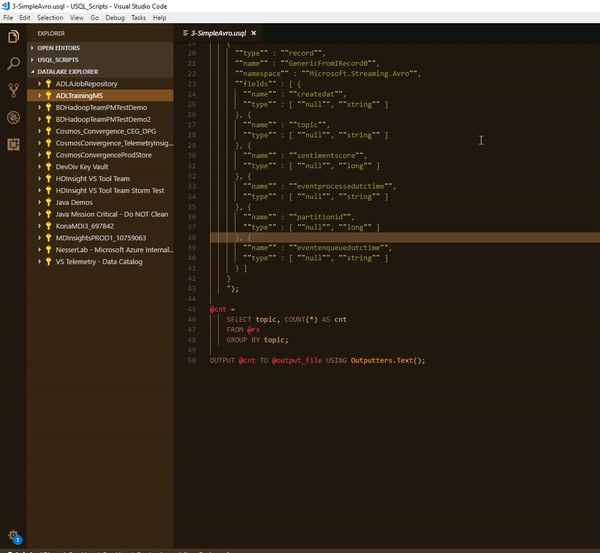Click the key icon next to BDHadoopTeamPMTestDemo2
The height and width of the screenshot is (553, 600).
[48, 119]
